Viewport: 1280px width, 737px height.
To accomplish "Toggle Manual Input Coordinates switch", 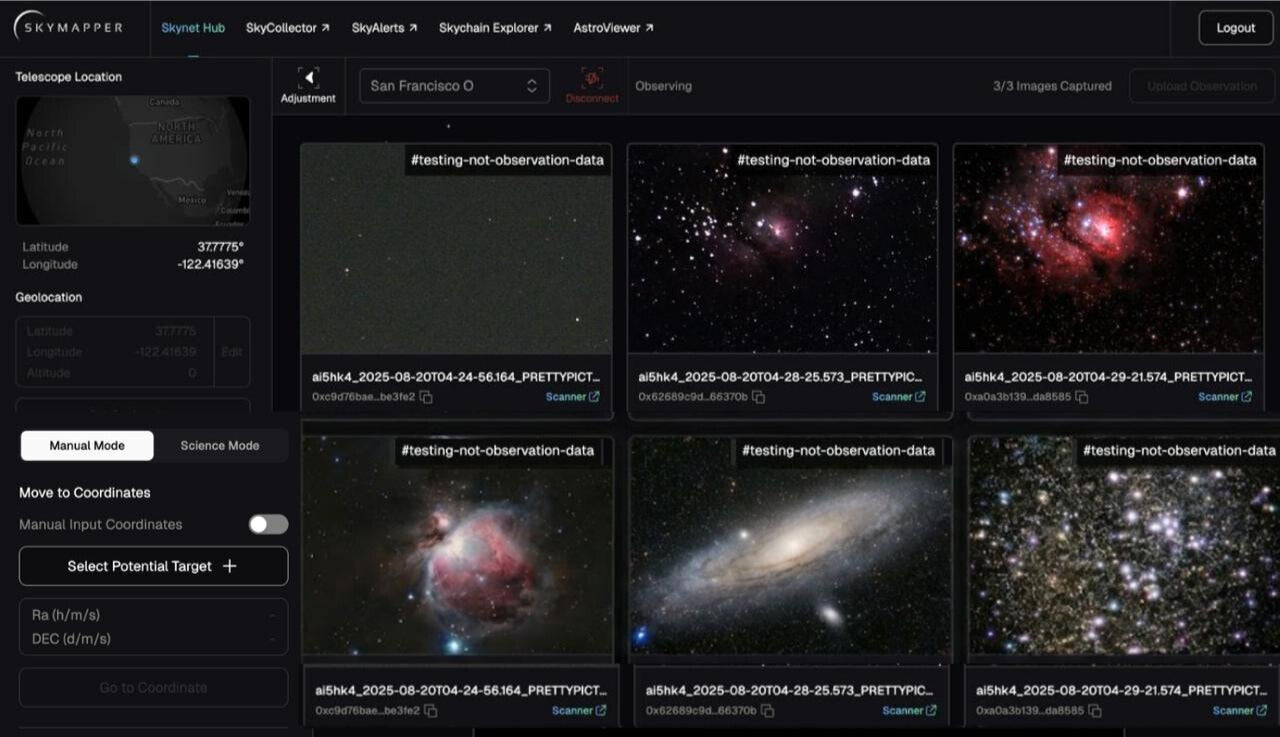I will [x=268, y=525].
